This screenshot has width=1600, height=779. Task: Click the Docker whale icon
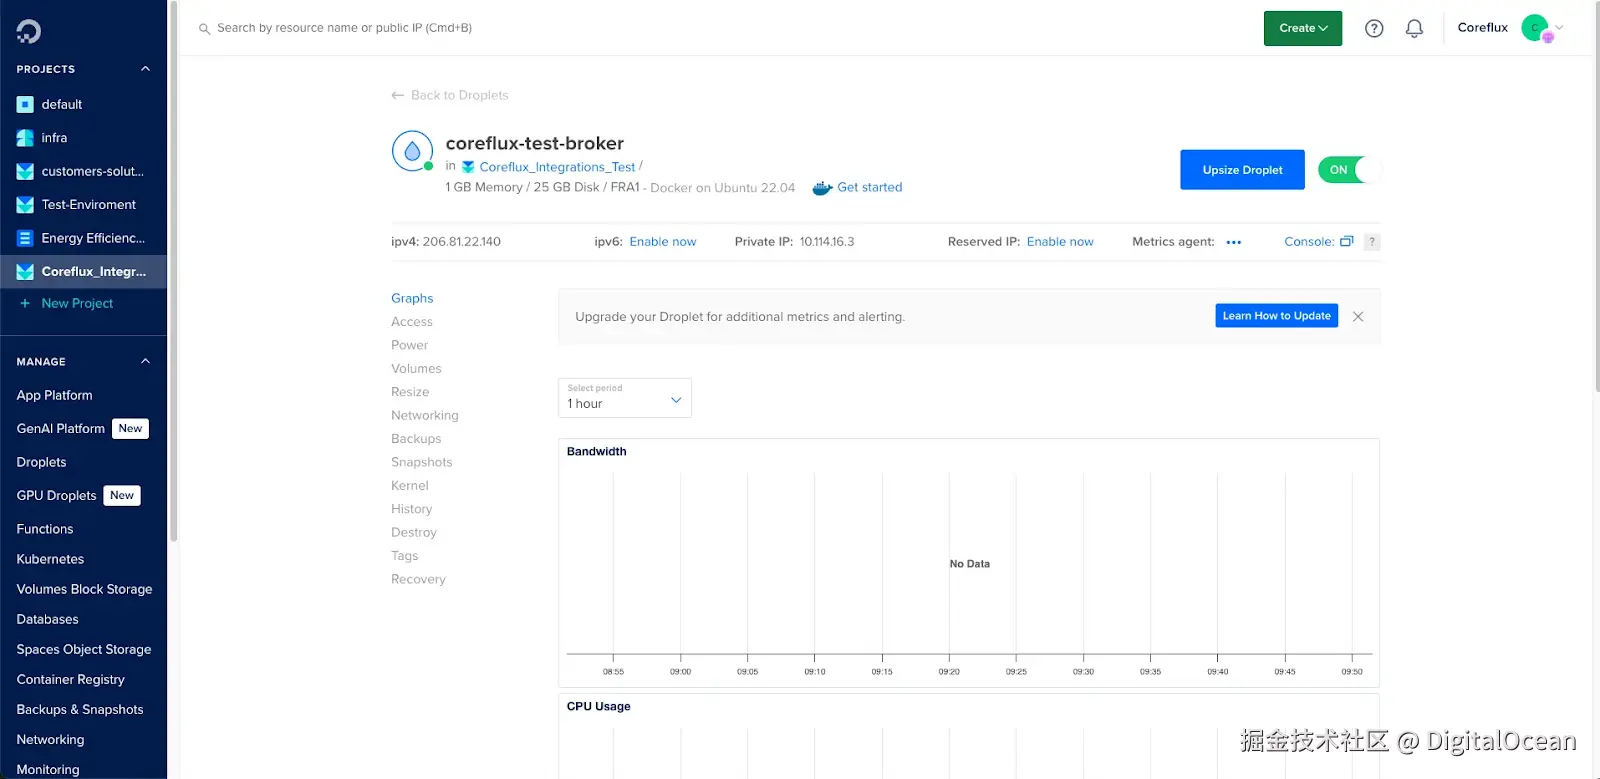822,188
